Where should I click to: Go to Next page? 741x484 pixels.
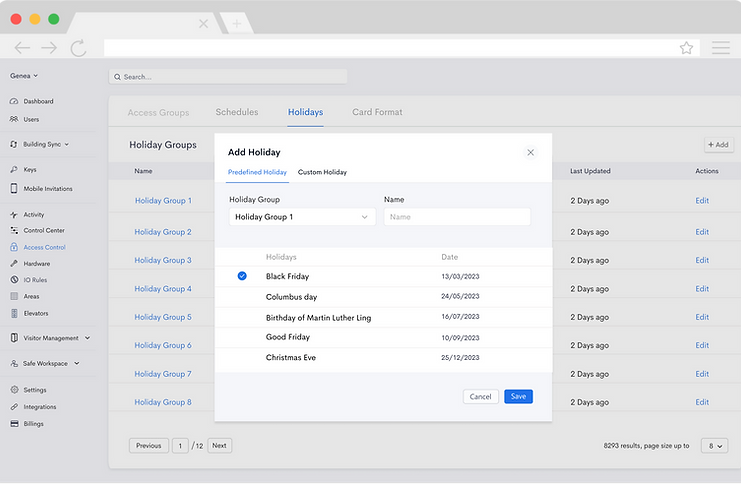(x=219, y=446)
